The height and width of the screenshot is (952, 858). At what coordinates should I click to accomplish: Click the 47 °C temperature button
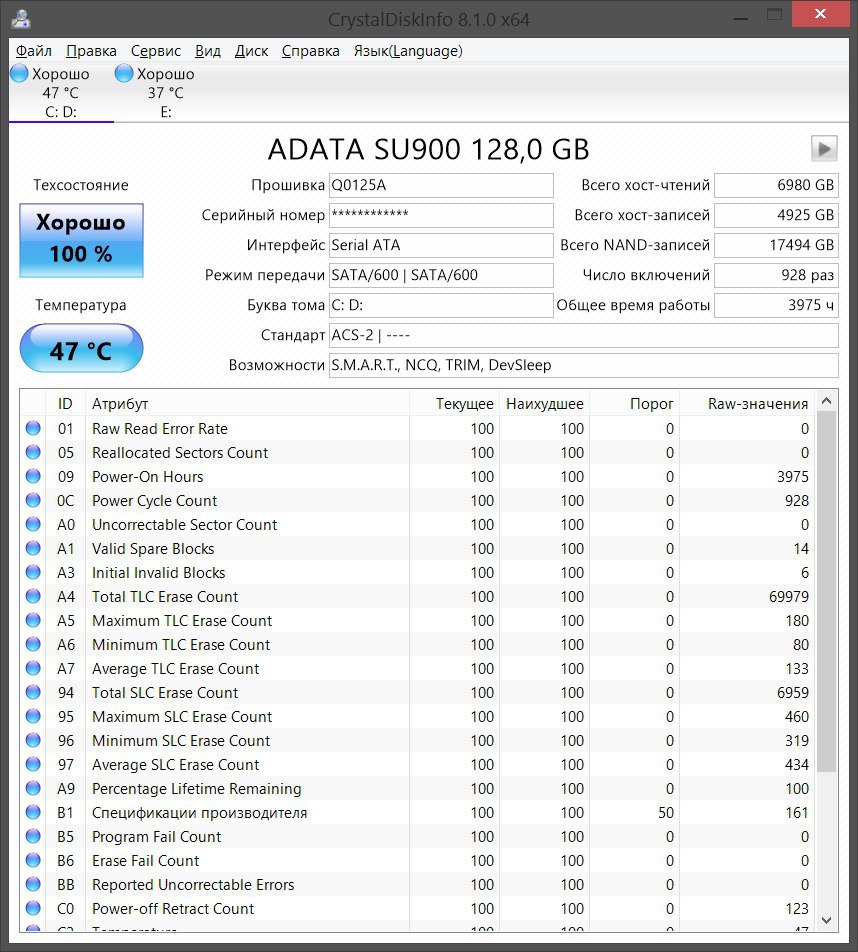pyautogui.click(x=81, y=348)
